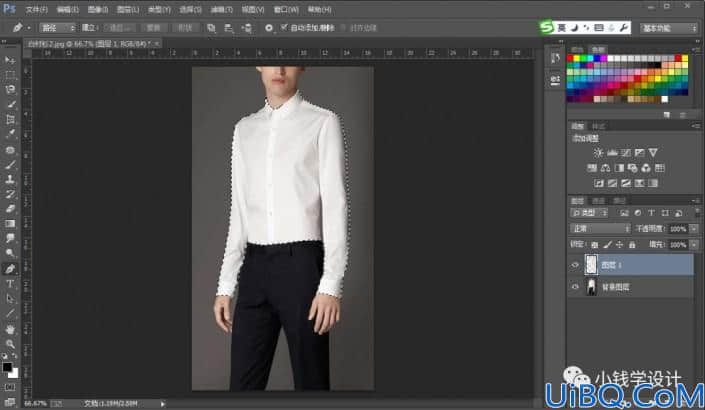Select the History Brush tool
The width and height of the screenshot is (705, 410).
click(10, 194)
